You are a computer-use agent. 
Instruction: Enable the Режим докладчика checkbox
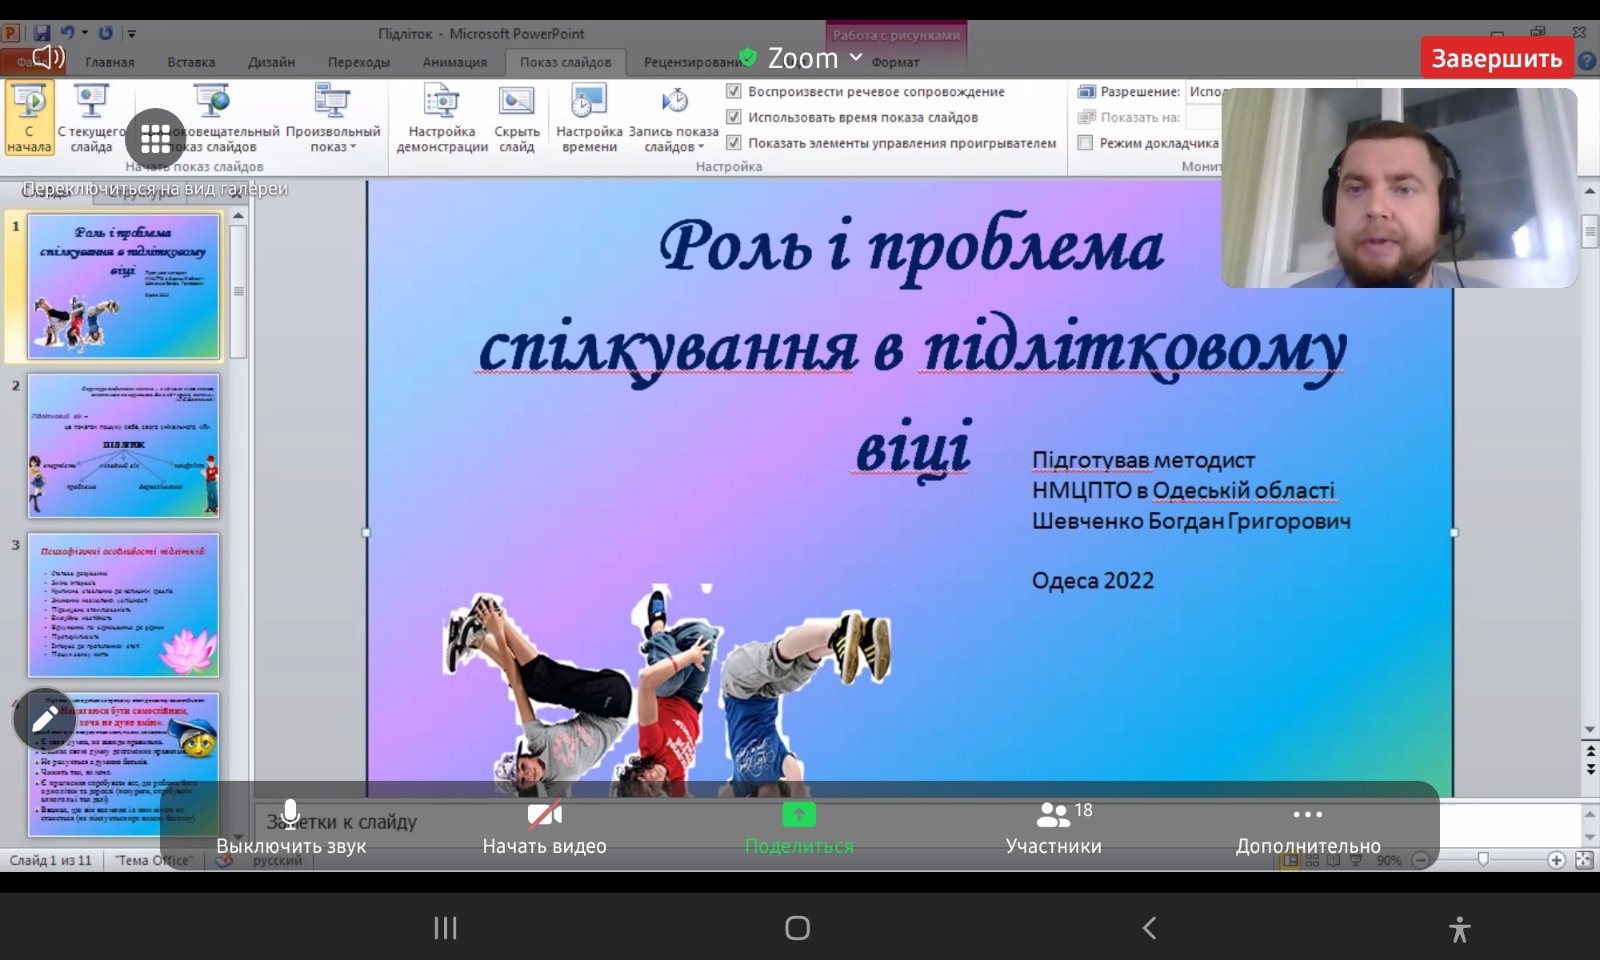coord(1085,143)
